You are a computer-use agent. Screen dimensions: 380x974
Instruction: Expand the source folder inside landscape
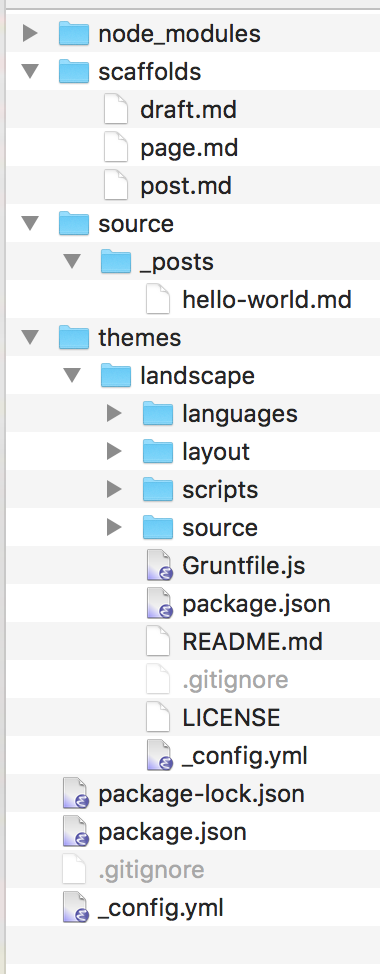point(114,527)
